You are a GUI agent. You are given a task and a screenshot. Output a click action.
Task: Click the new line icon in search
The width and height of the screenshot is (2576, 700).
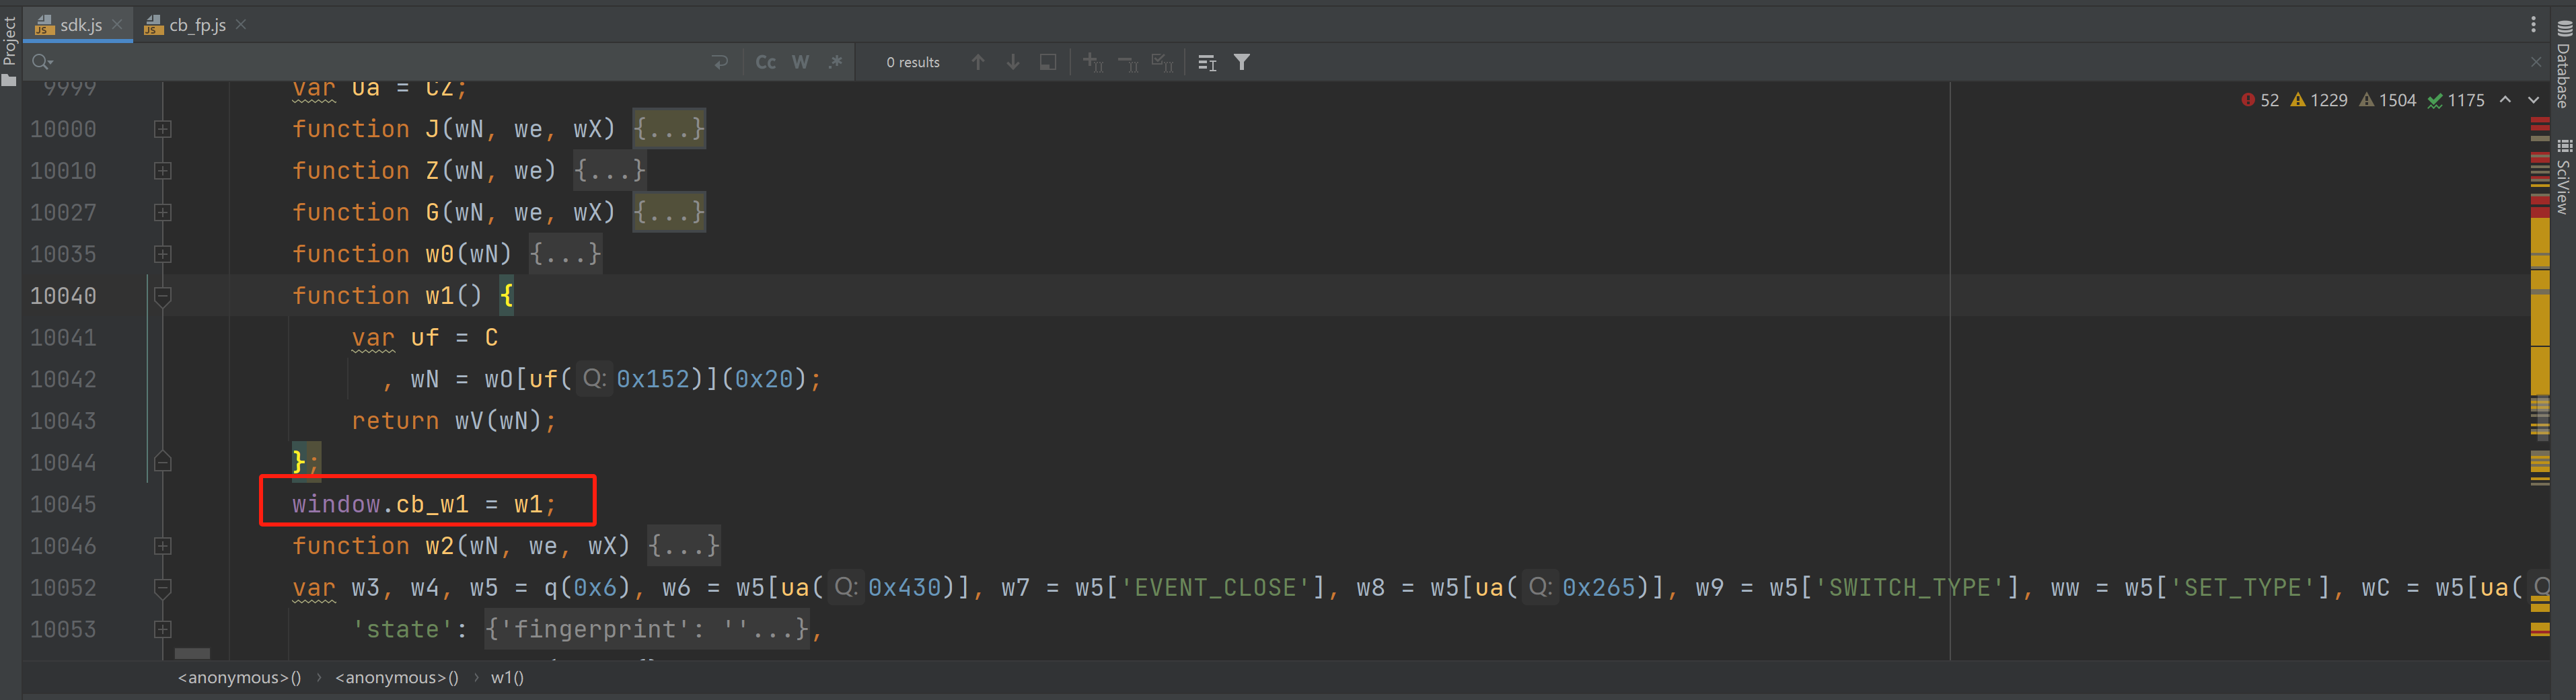tap(720, 62)
